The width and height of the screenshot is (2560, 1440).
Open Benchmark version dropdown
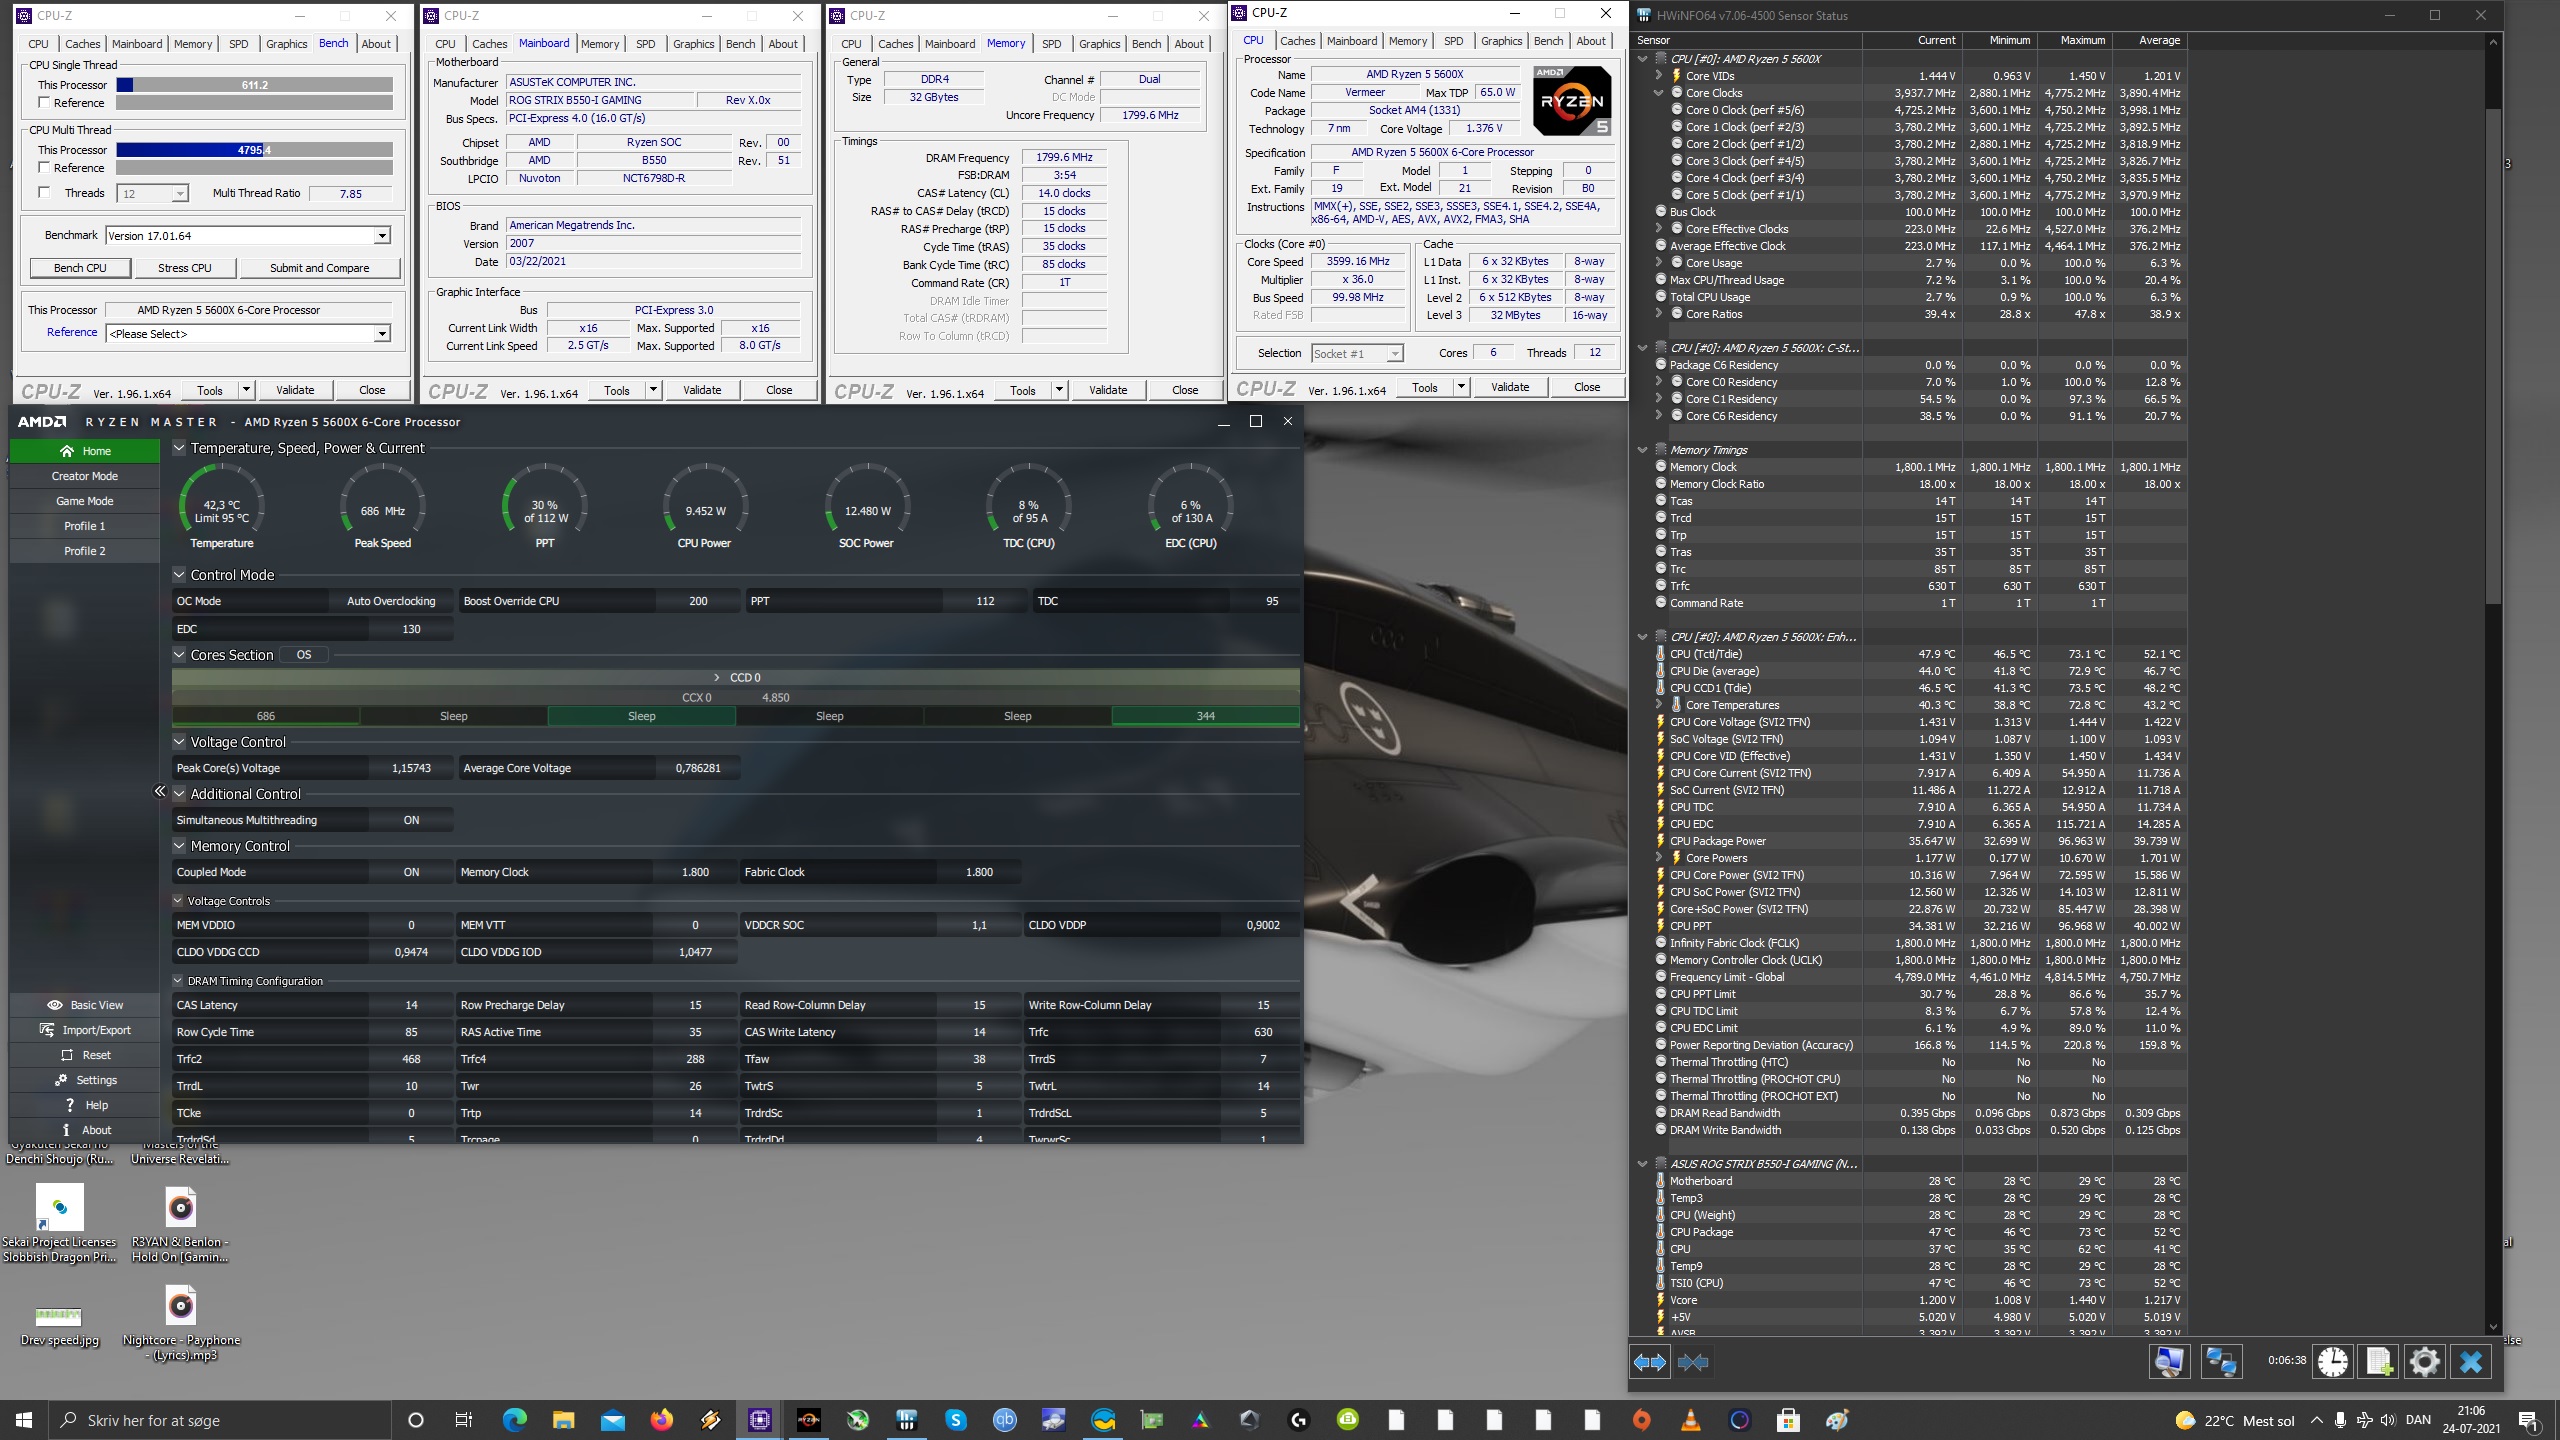pos(381,236)
